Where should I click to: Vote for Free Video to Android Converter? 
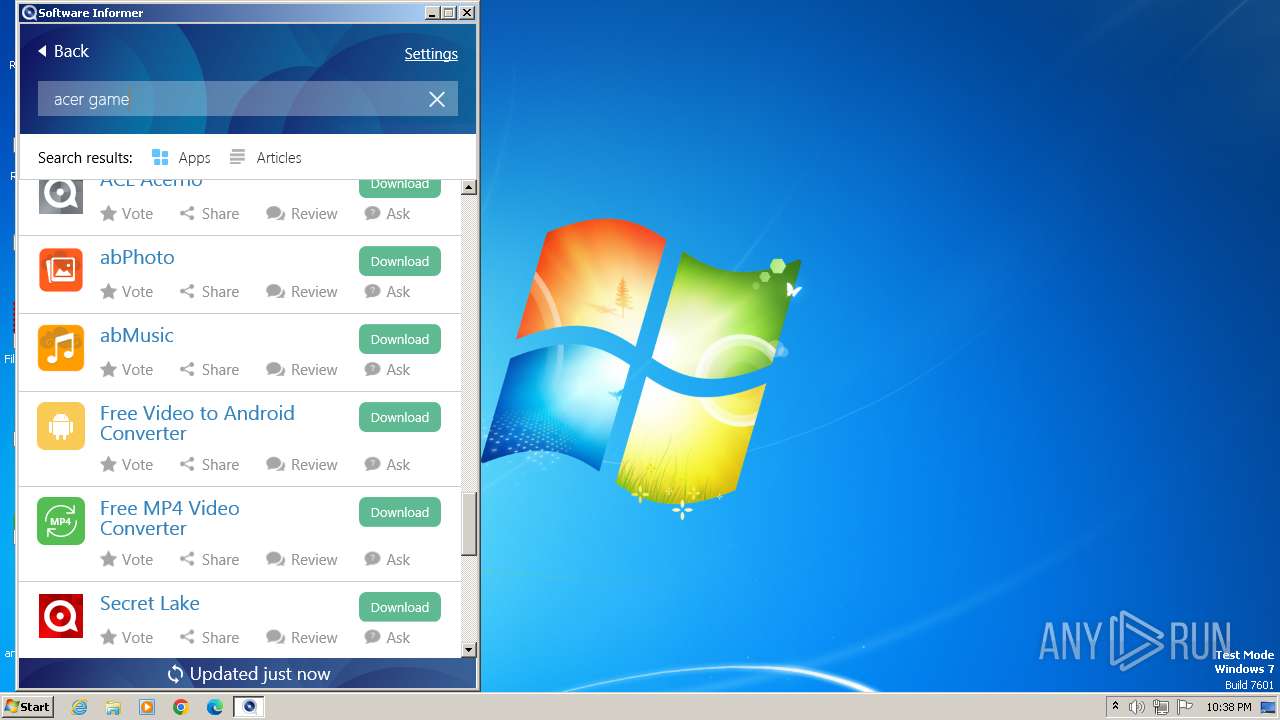click(127, 465)
